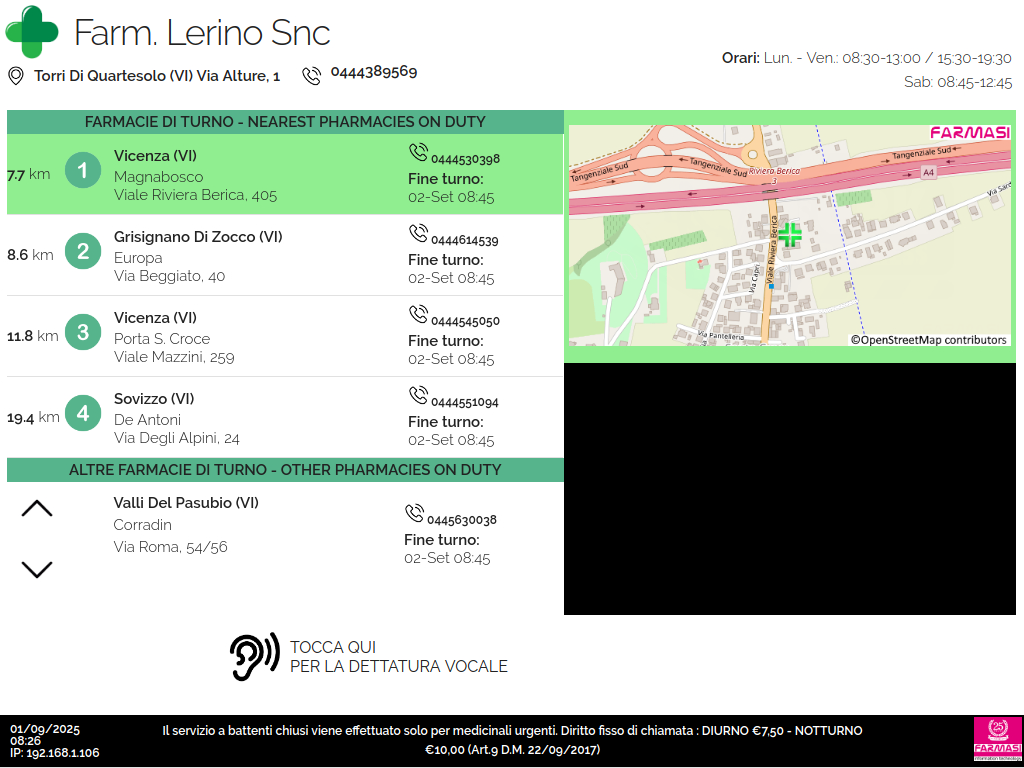The image size is (1024, 768).
Task: Click the phone icon for Magnabosco pharmacy
Action: pos(418,152)
